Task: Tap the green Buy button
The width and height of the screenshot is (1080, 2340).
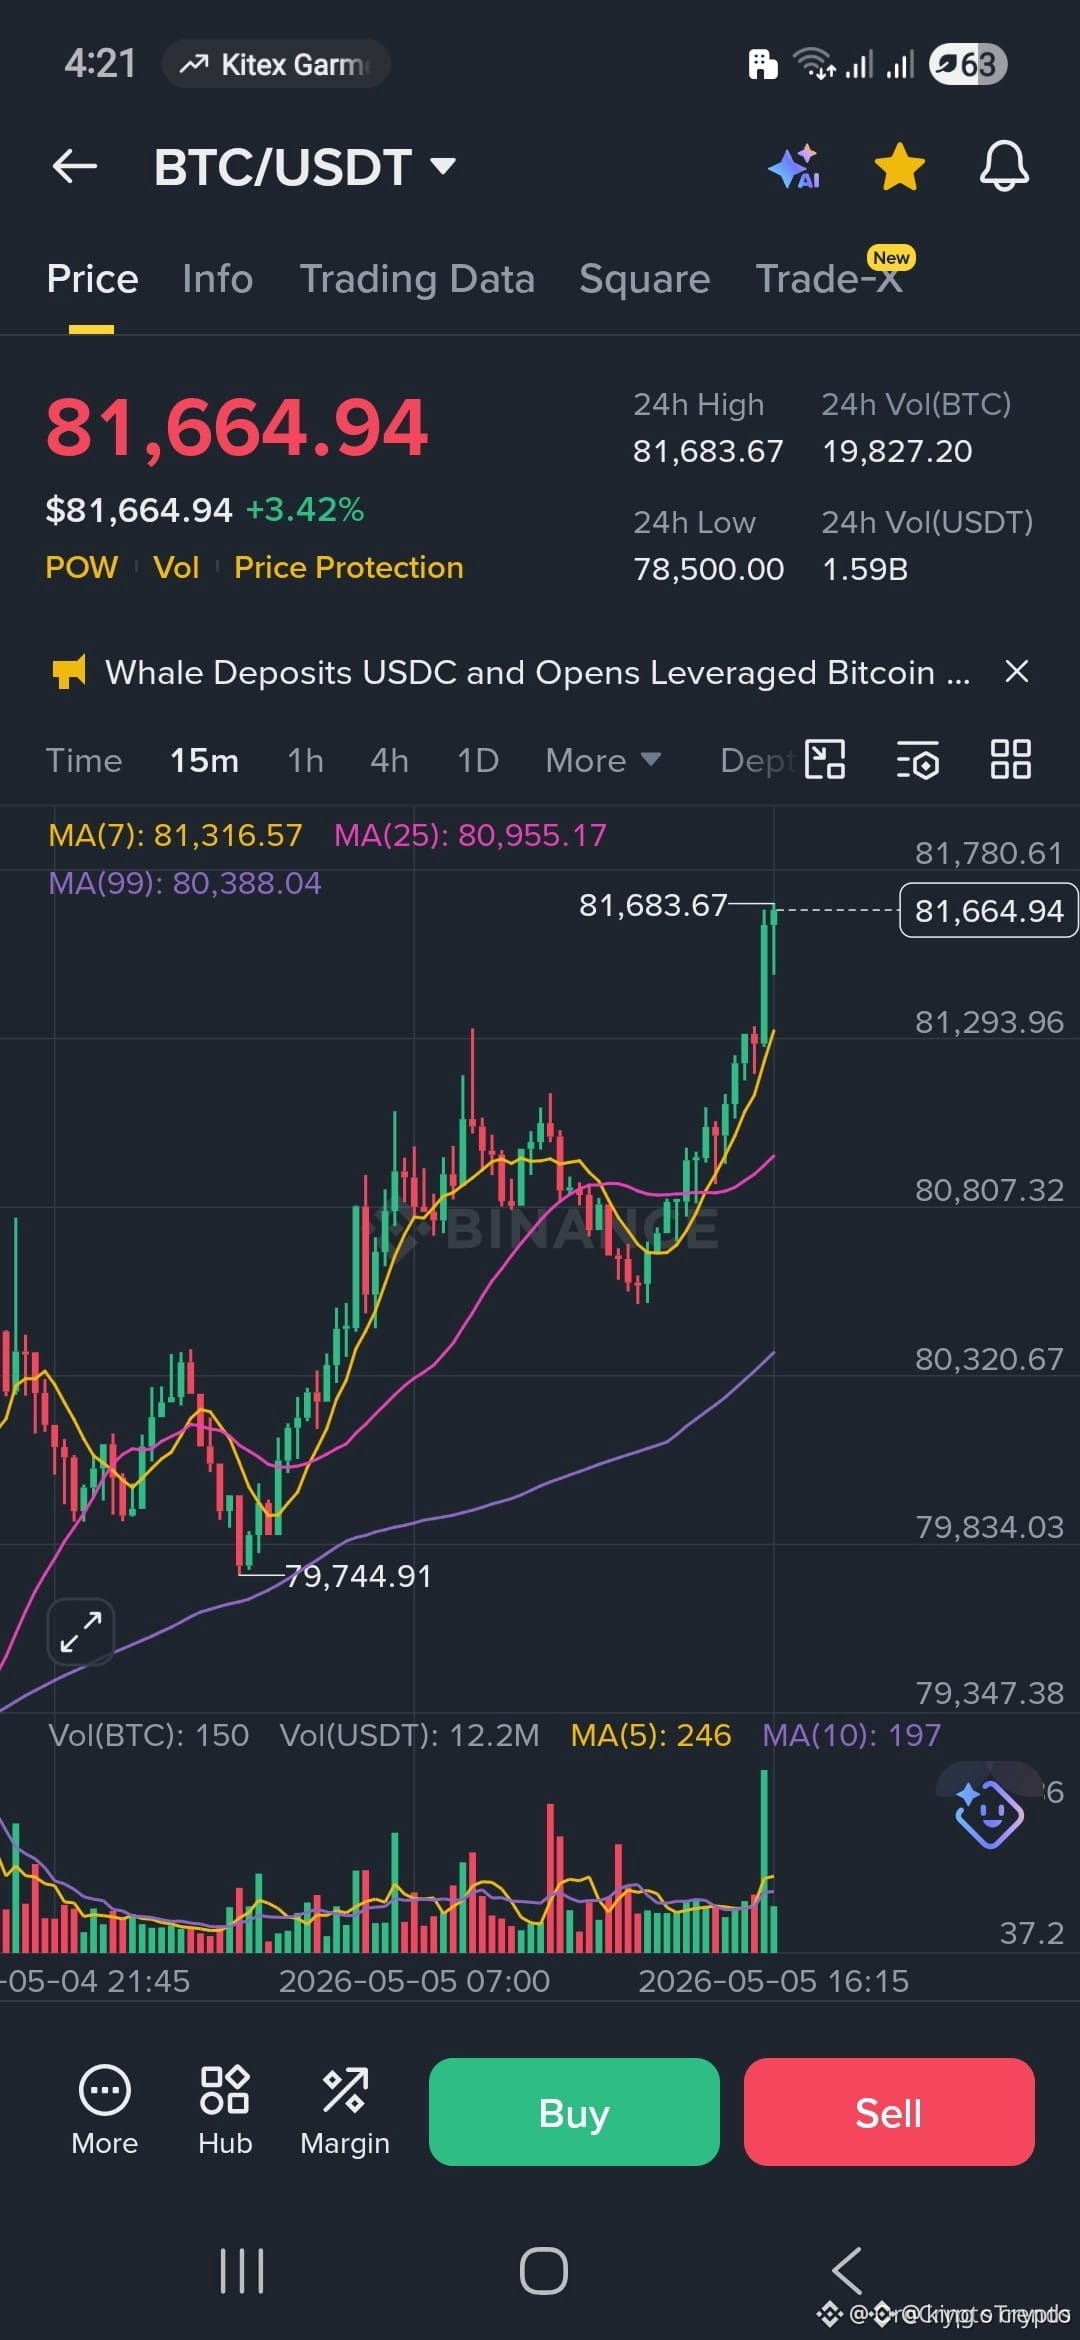Action: pyautogui.click(x=574, y=2112)
